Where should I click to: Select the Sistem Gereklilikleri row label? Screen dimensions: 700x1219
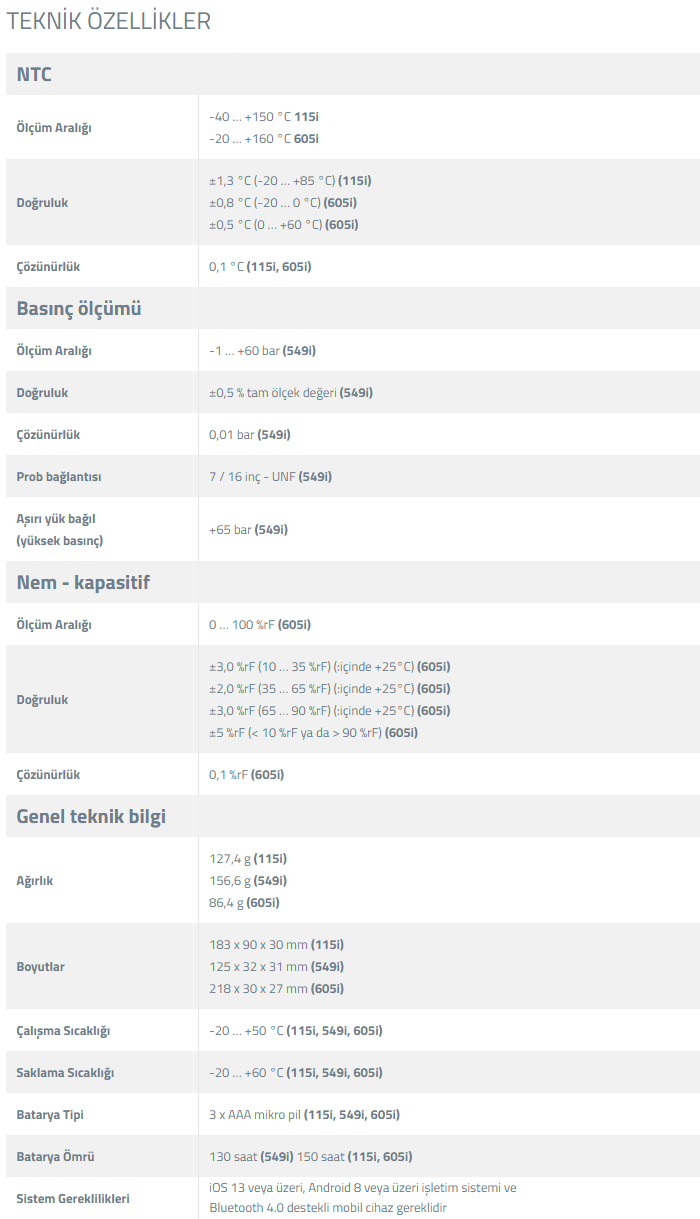point(73,1198)
